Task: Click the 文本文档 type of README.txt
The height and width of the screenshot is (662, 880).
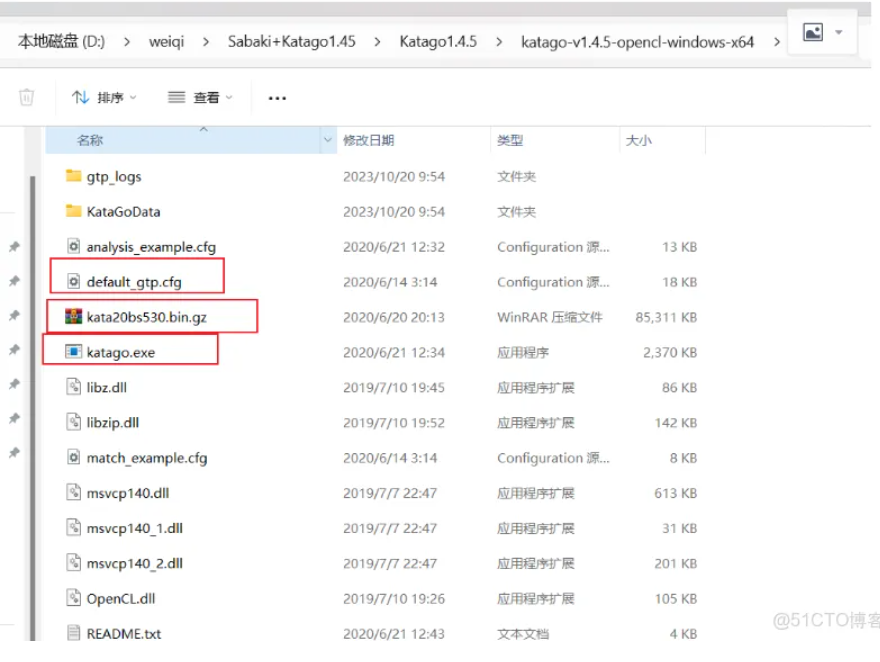Action: (x=523, y=634)
